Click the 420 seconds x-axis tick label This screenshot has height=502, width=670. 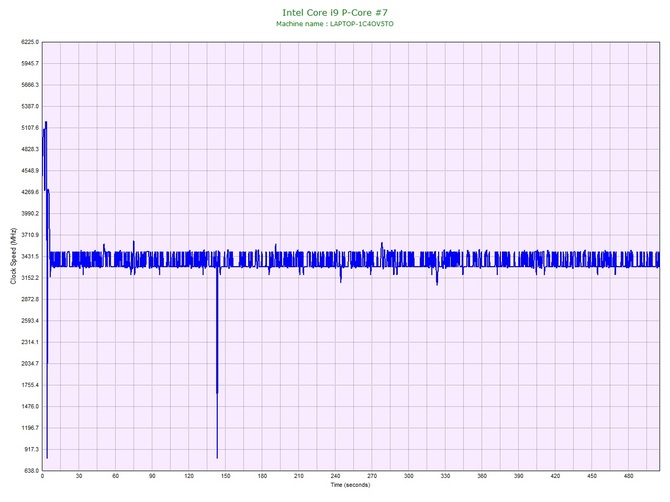click(555, 476)
